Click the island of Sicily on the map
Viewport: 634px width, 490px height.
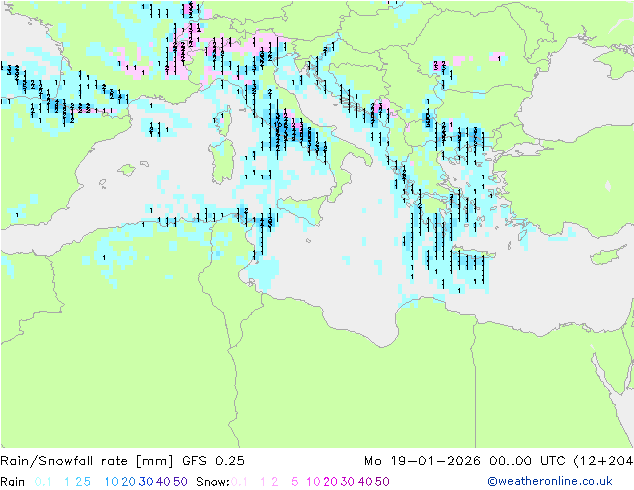(x=301, y=208)
